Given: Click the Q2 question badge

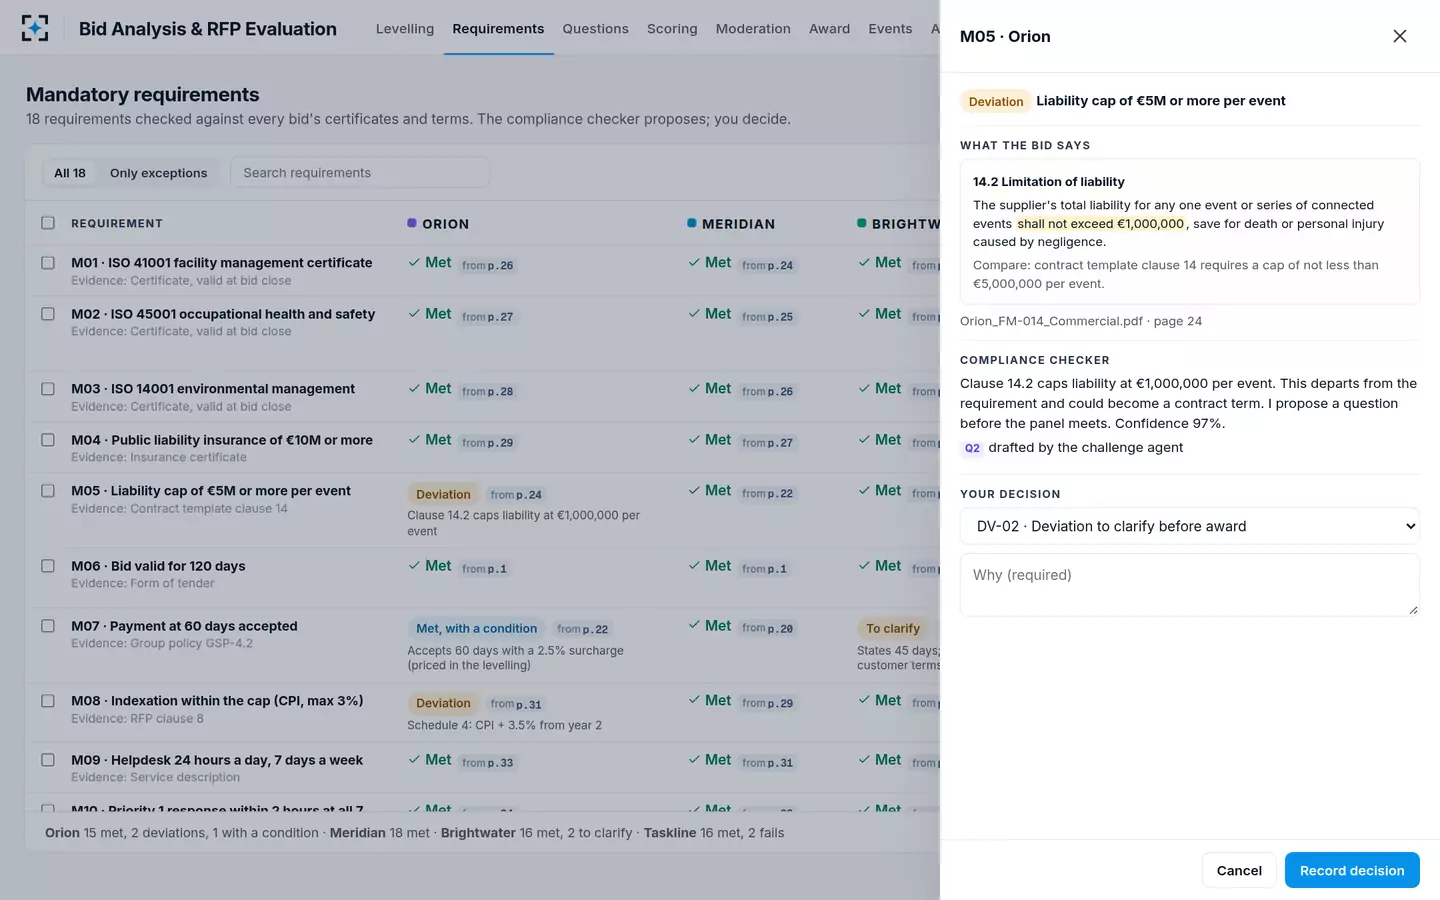Looking at the screenshot, I should coord(972,448).
